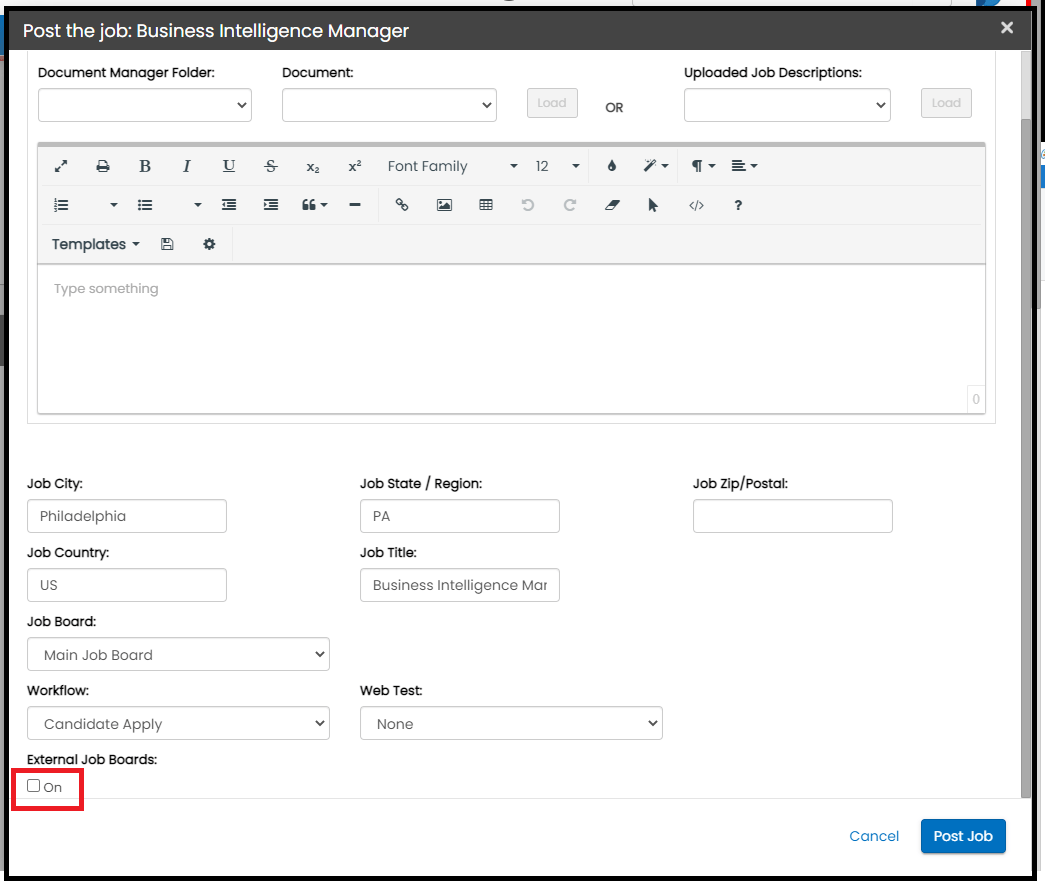The image size is (1045, 891).
Task: Insert a link using the chain icon
Action: click(402, 205)
